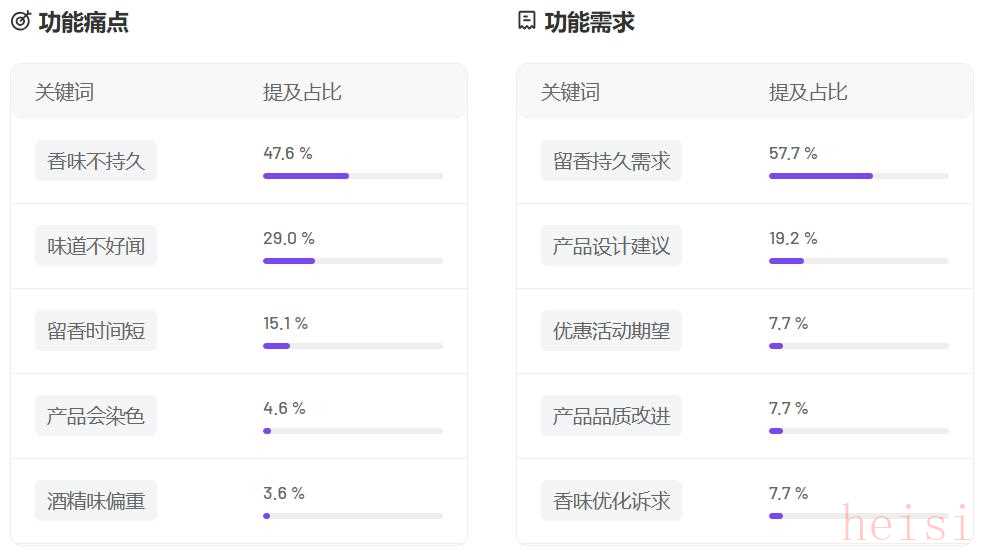Select the 产品品质改进 keyword tag
Viewport: 987px width, 553px height.
[612, 416]
